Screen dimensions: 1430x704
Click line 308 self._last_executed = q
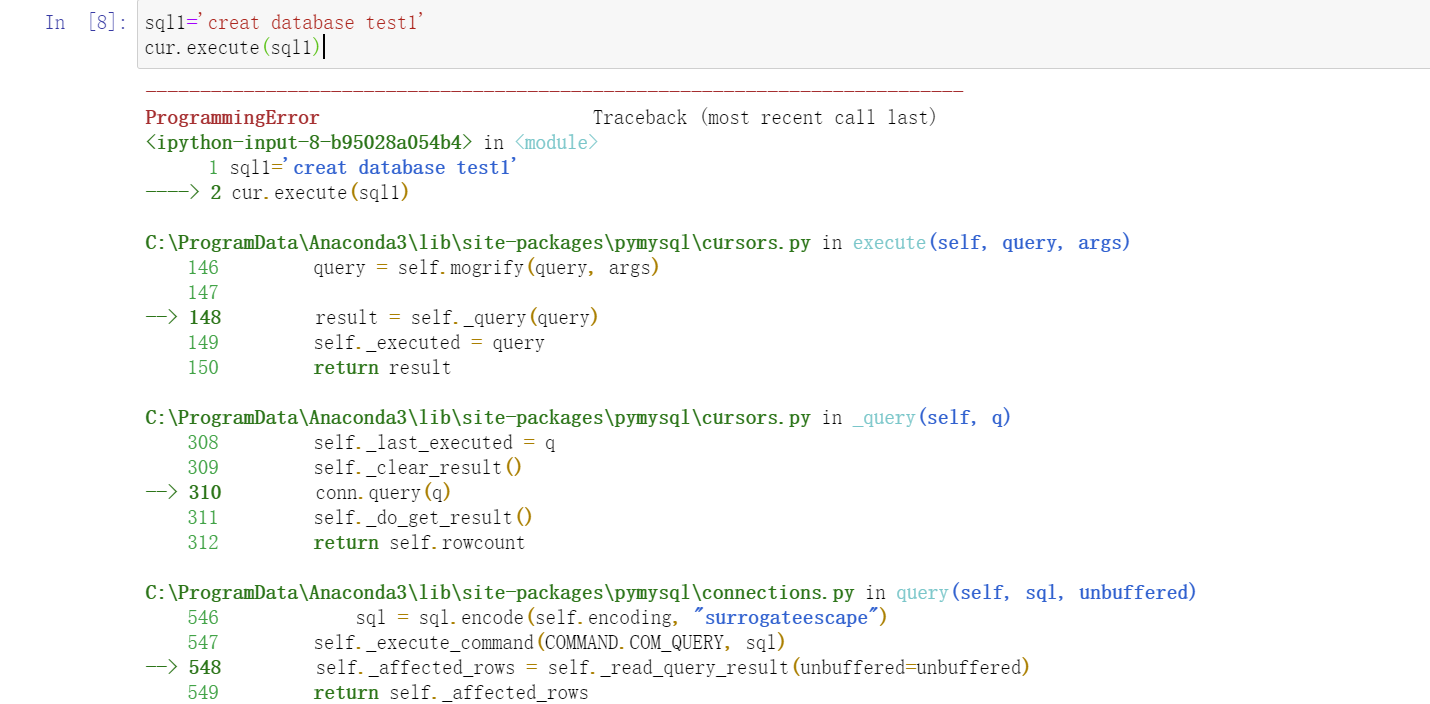click(x=434, y=443)
